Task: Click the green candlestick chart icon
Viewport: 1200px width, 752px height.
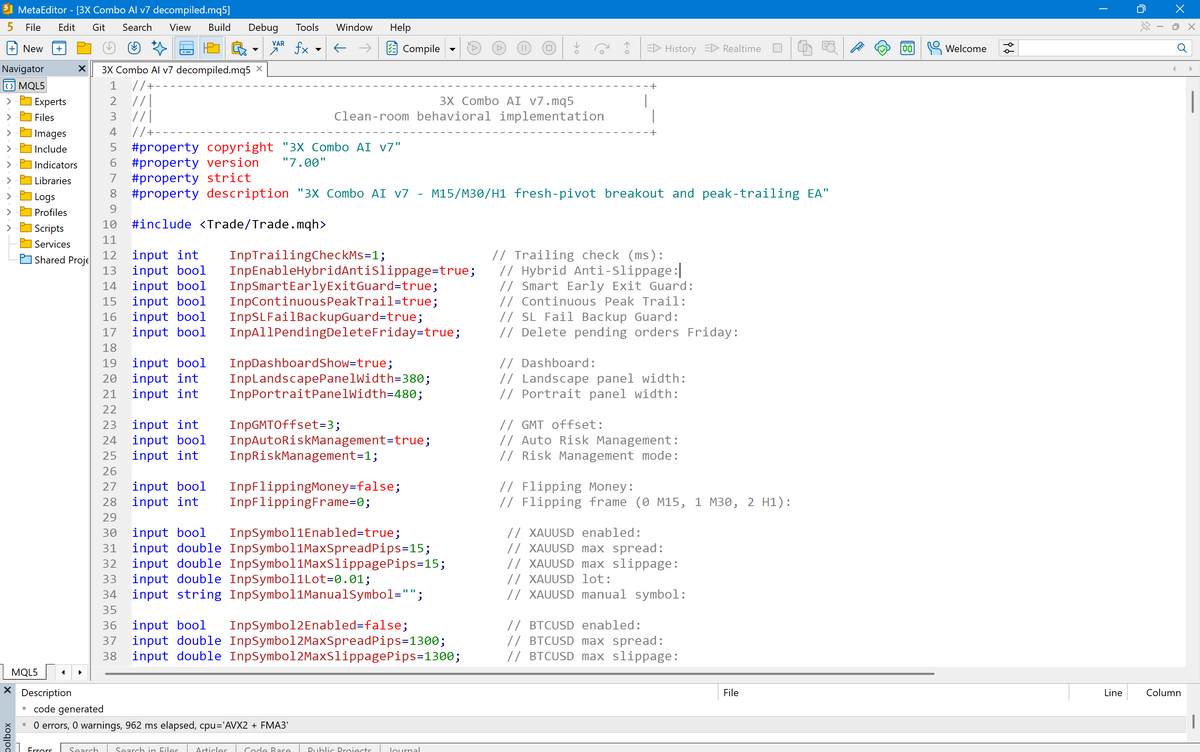Action: 906,48
